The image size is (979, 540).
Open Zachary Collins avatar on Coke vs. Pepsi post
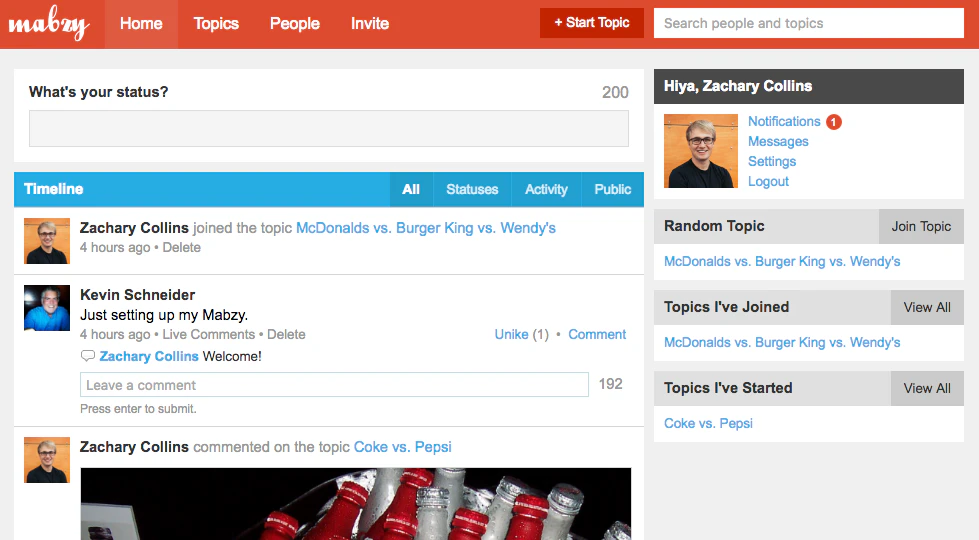(47, 460)
